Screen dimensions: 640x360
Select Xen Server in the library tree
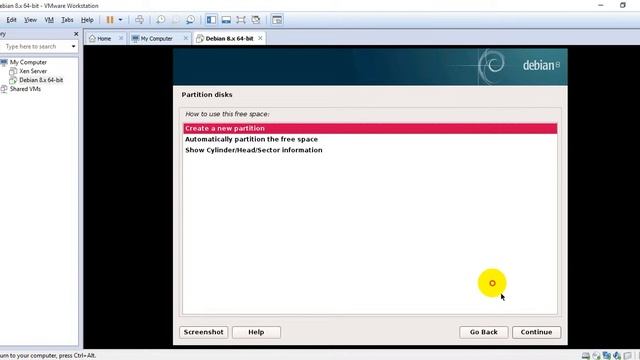click(x=33, y=71)
